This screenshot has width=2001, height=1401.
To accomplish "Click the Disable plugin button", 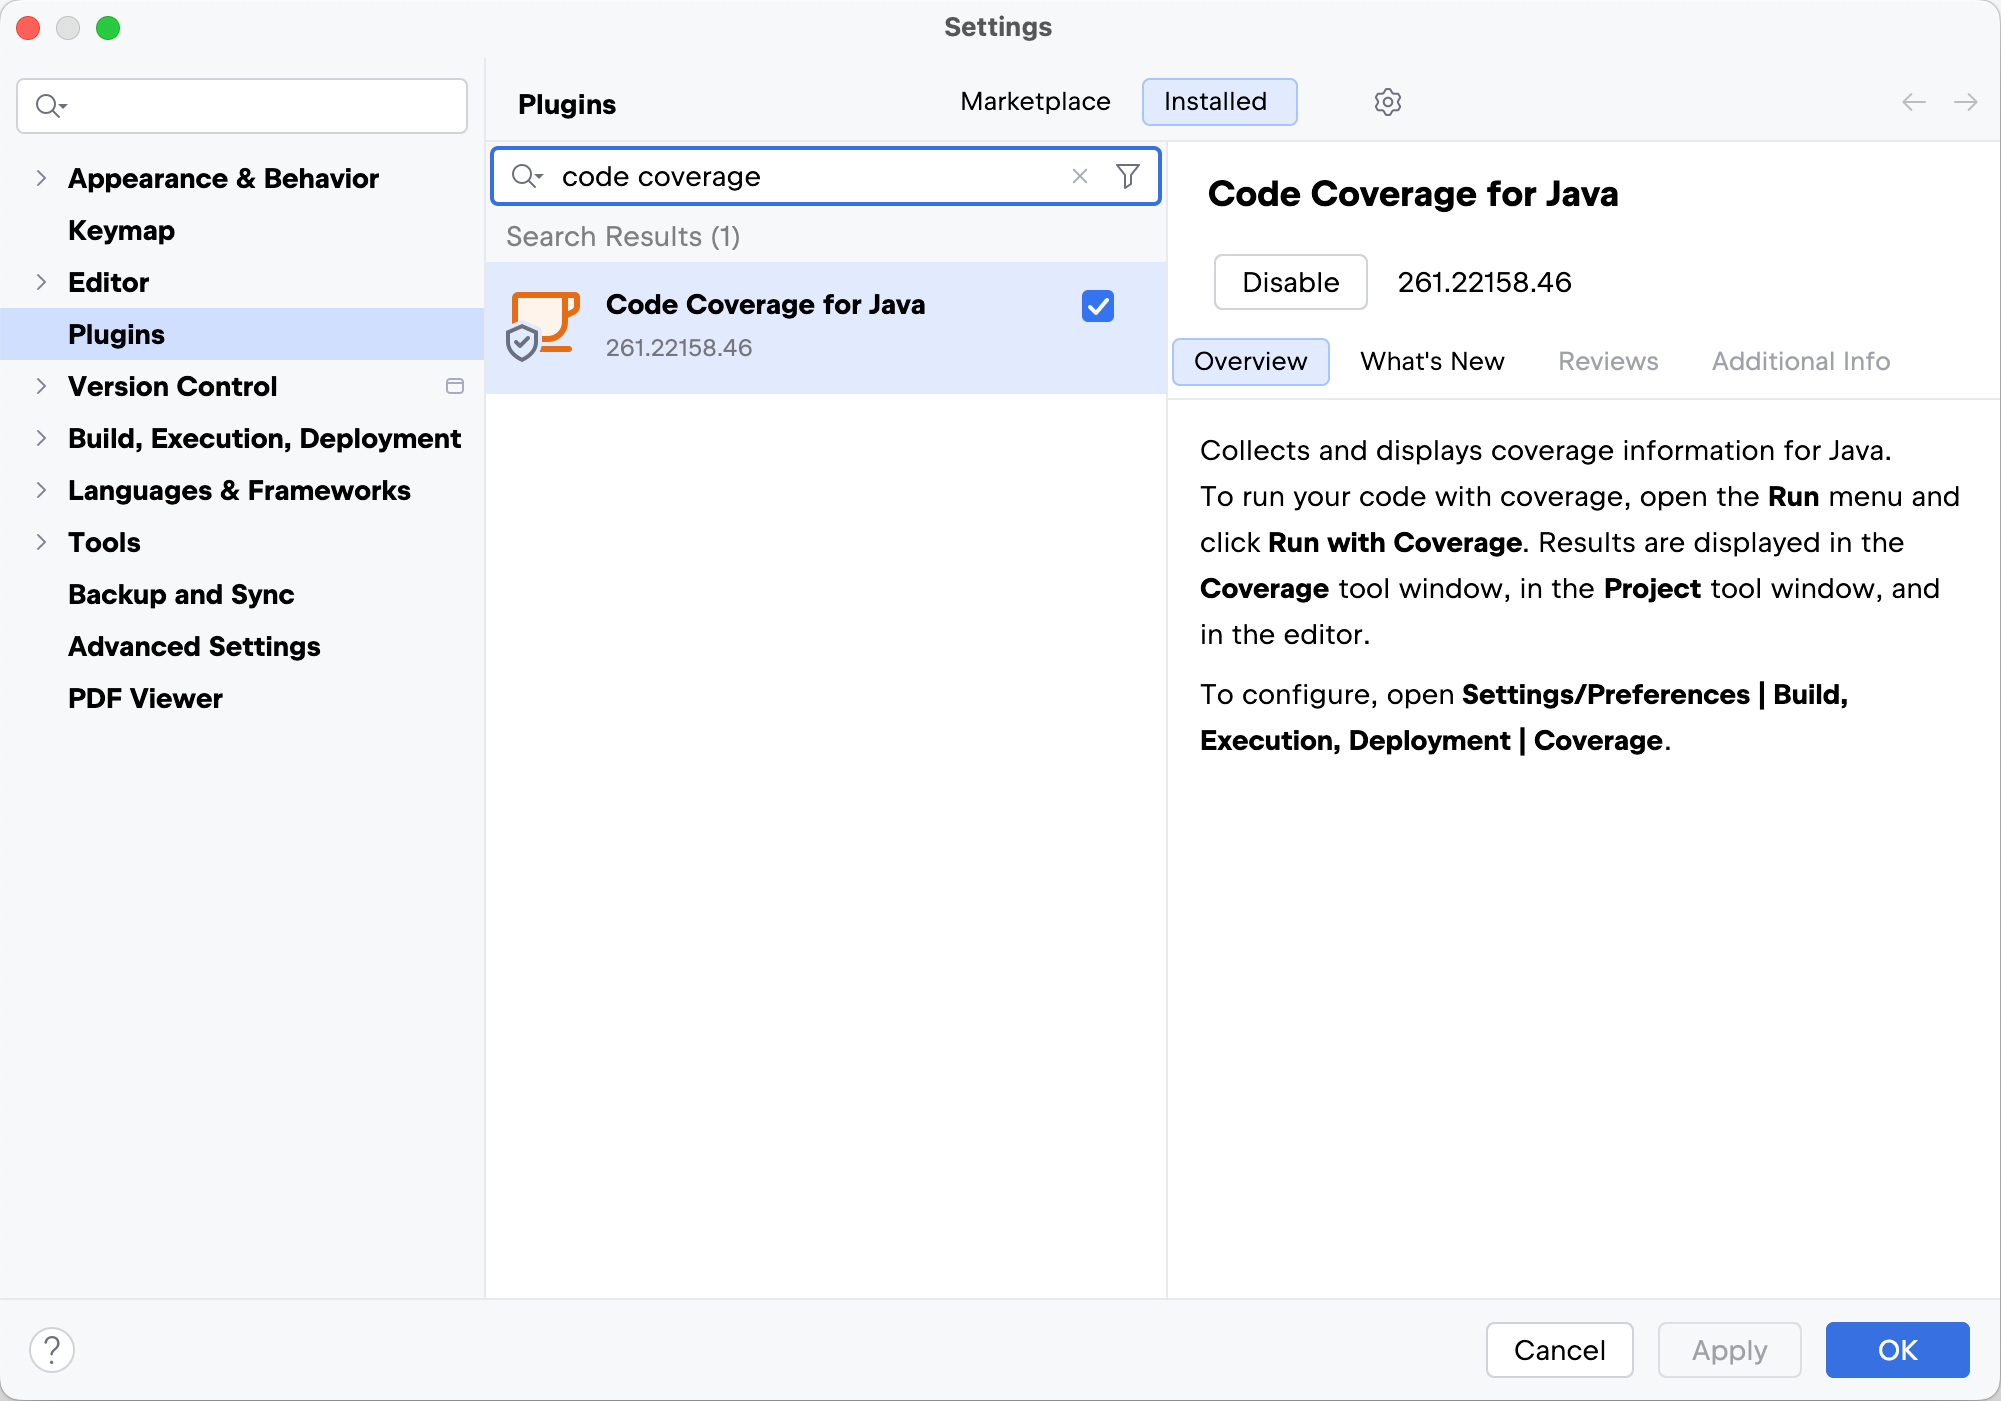I will 1290,282.
